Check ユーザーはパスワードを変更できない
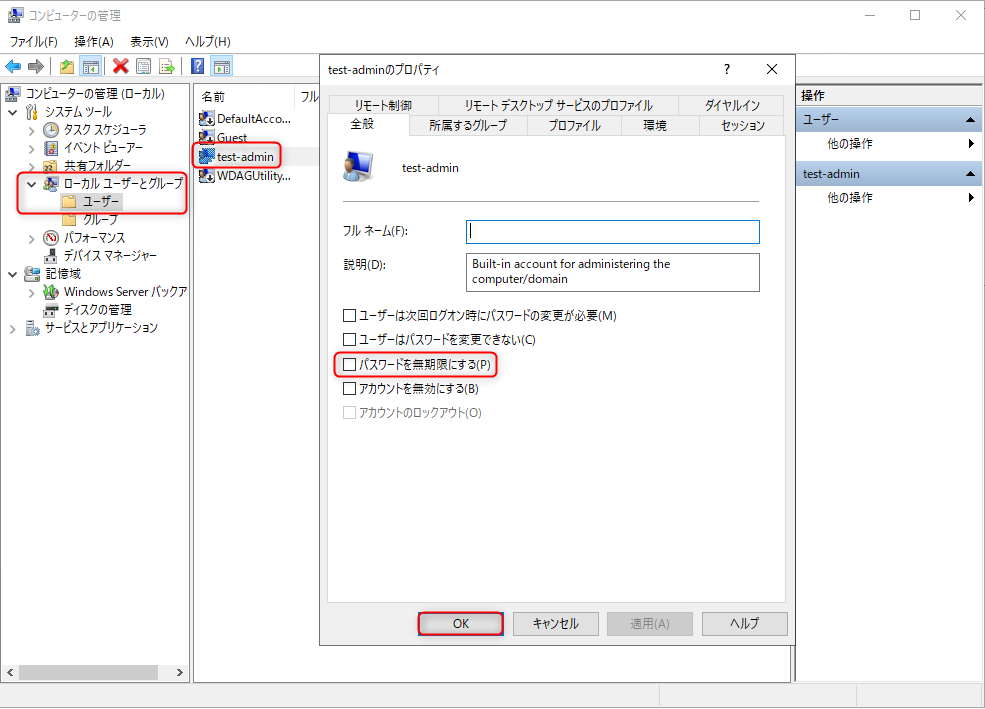985x709 pixels. [x=349, y=340]
